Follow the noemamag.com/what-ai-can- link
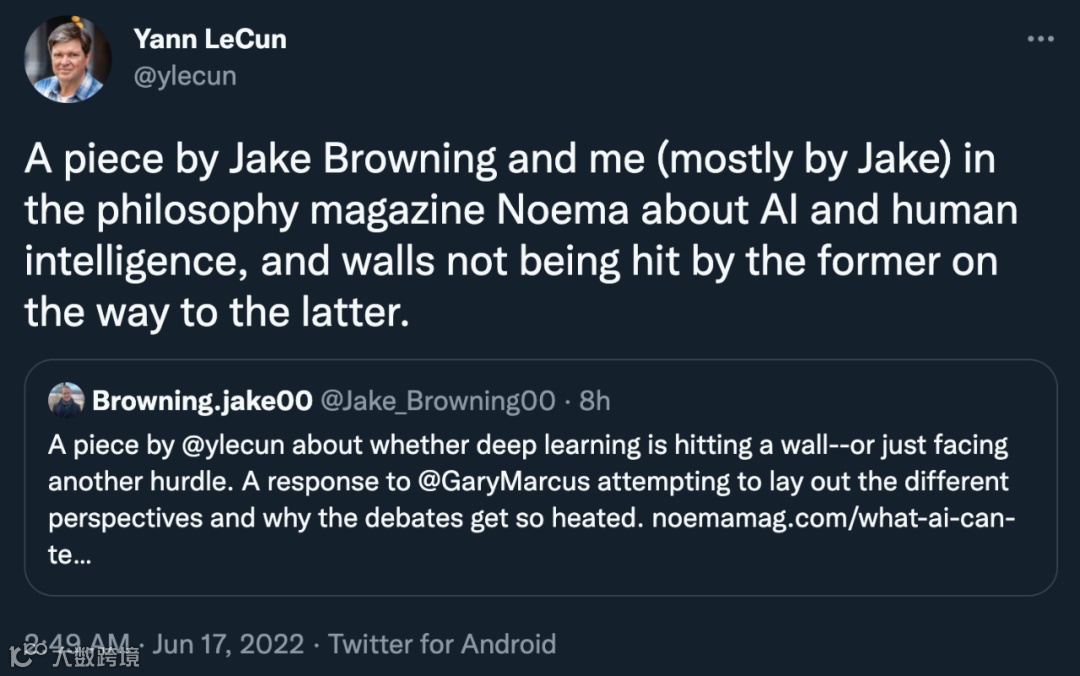The image size is (1080, 676). click(834, 519)
